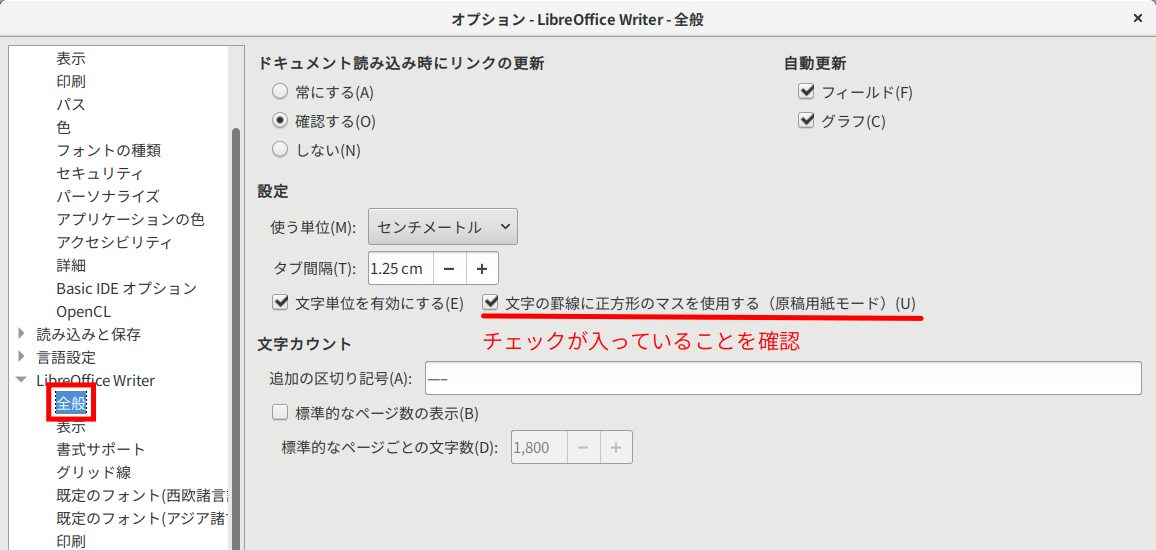Increase 標準的なページごとの文字数 with plus button
The width and height of the screenshot is (1156, 550).
pos(616,448)
